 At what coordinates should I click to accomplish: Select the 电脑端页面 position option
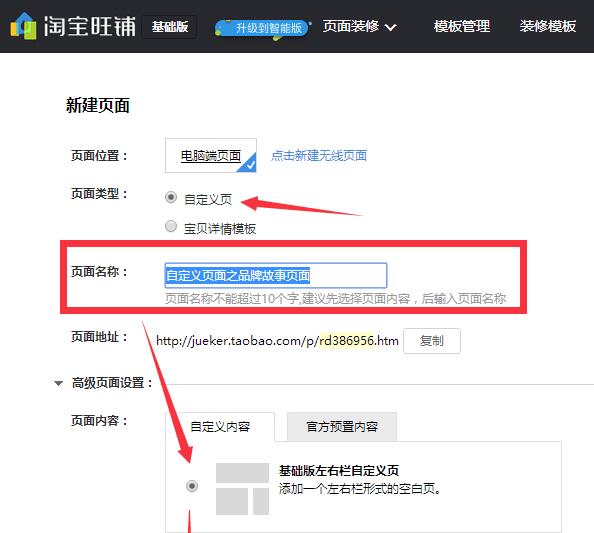[x=211, y=155]
